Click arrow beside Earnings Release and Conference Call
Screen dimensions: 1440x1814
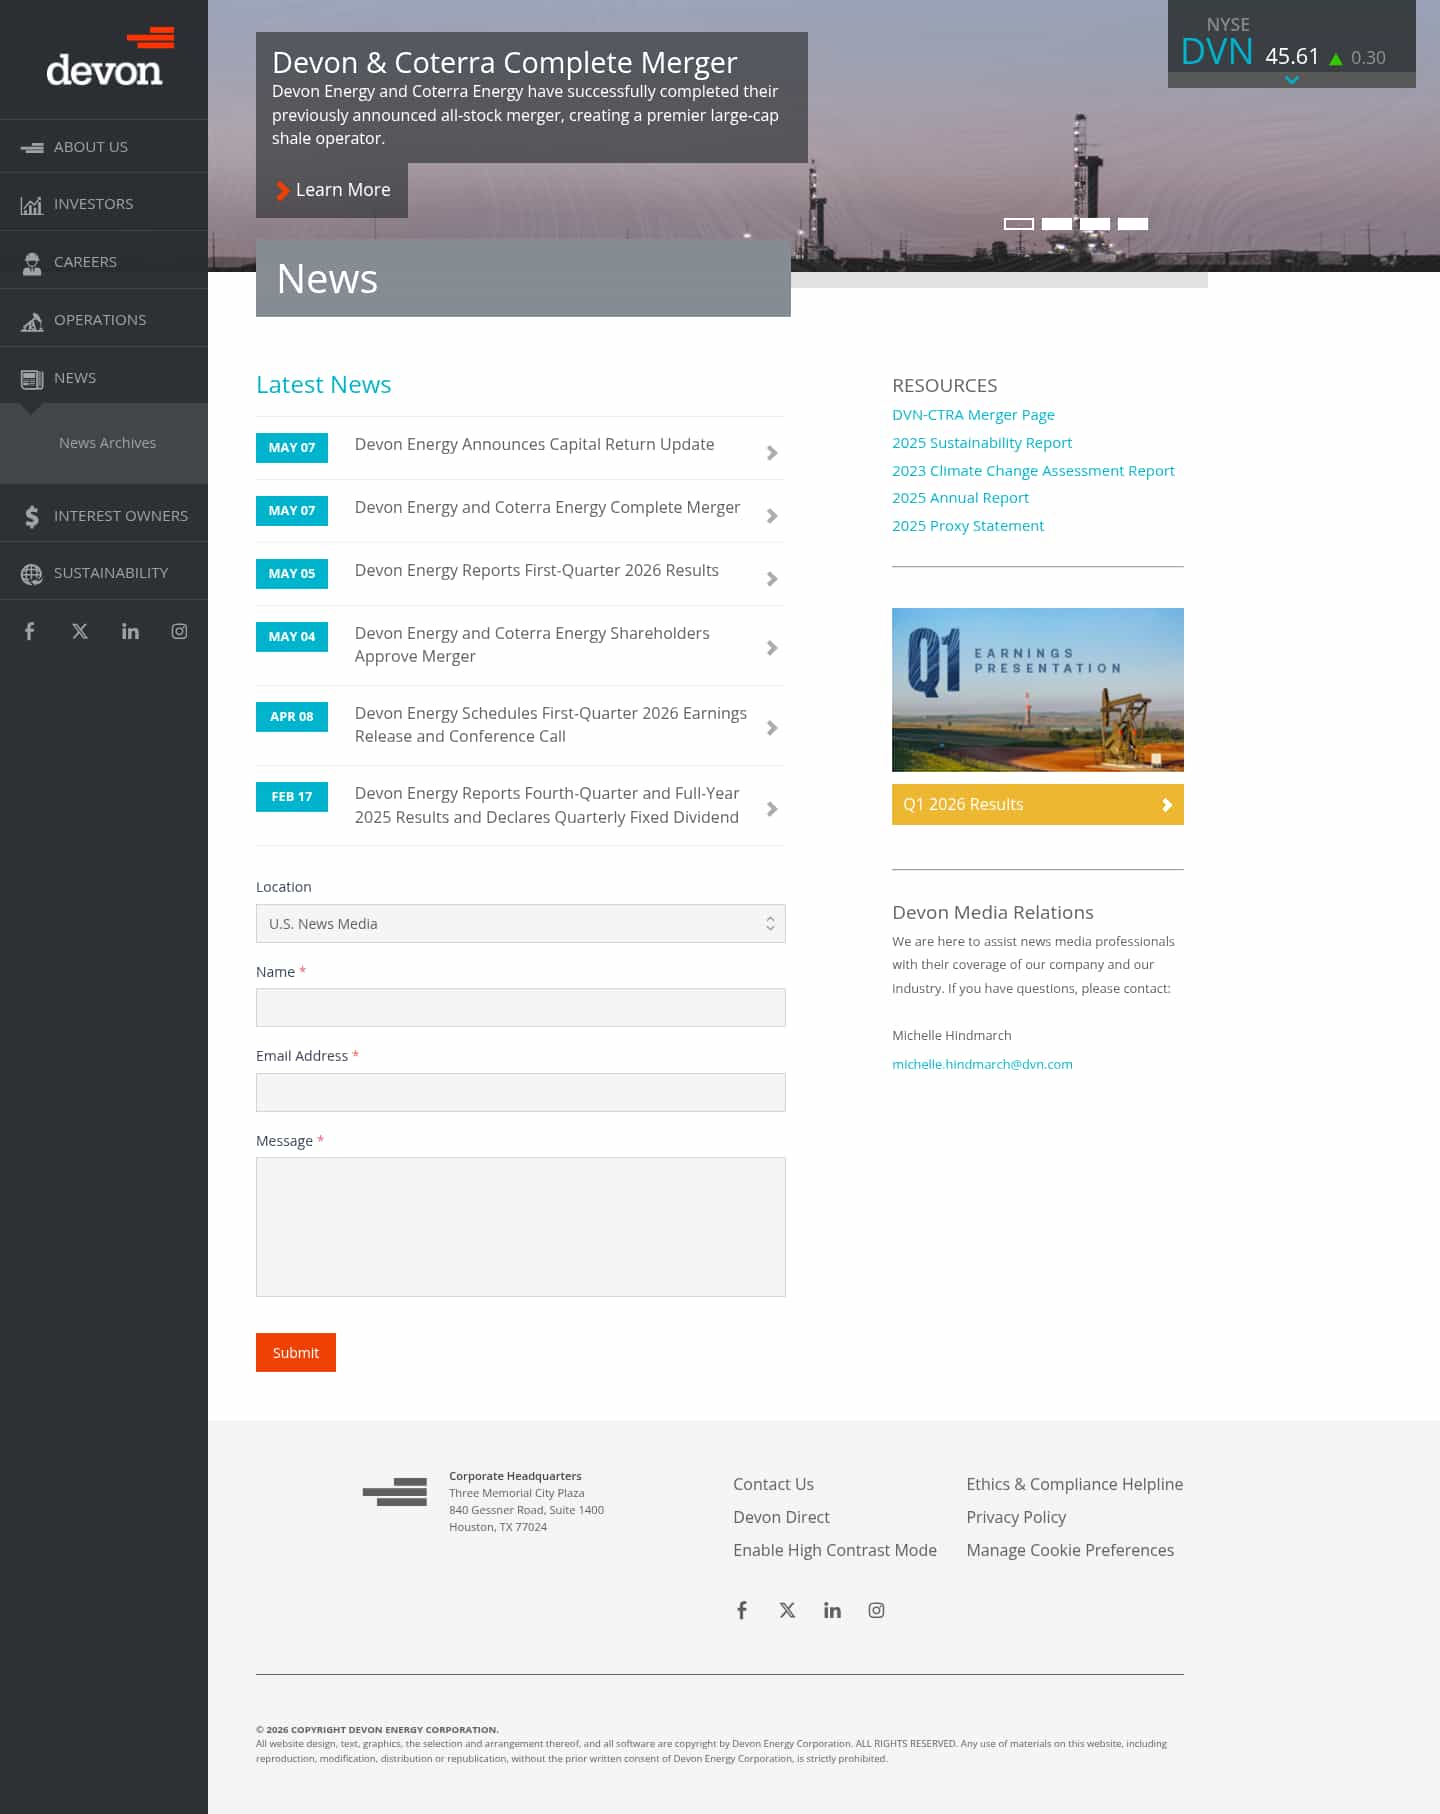pyautogui.click(x=772, y=728)
